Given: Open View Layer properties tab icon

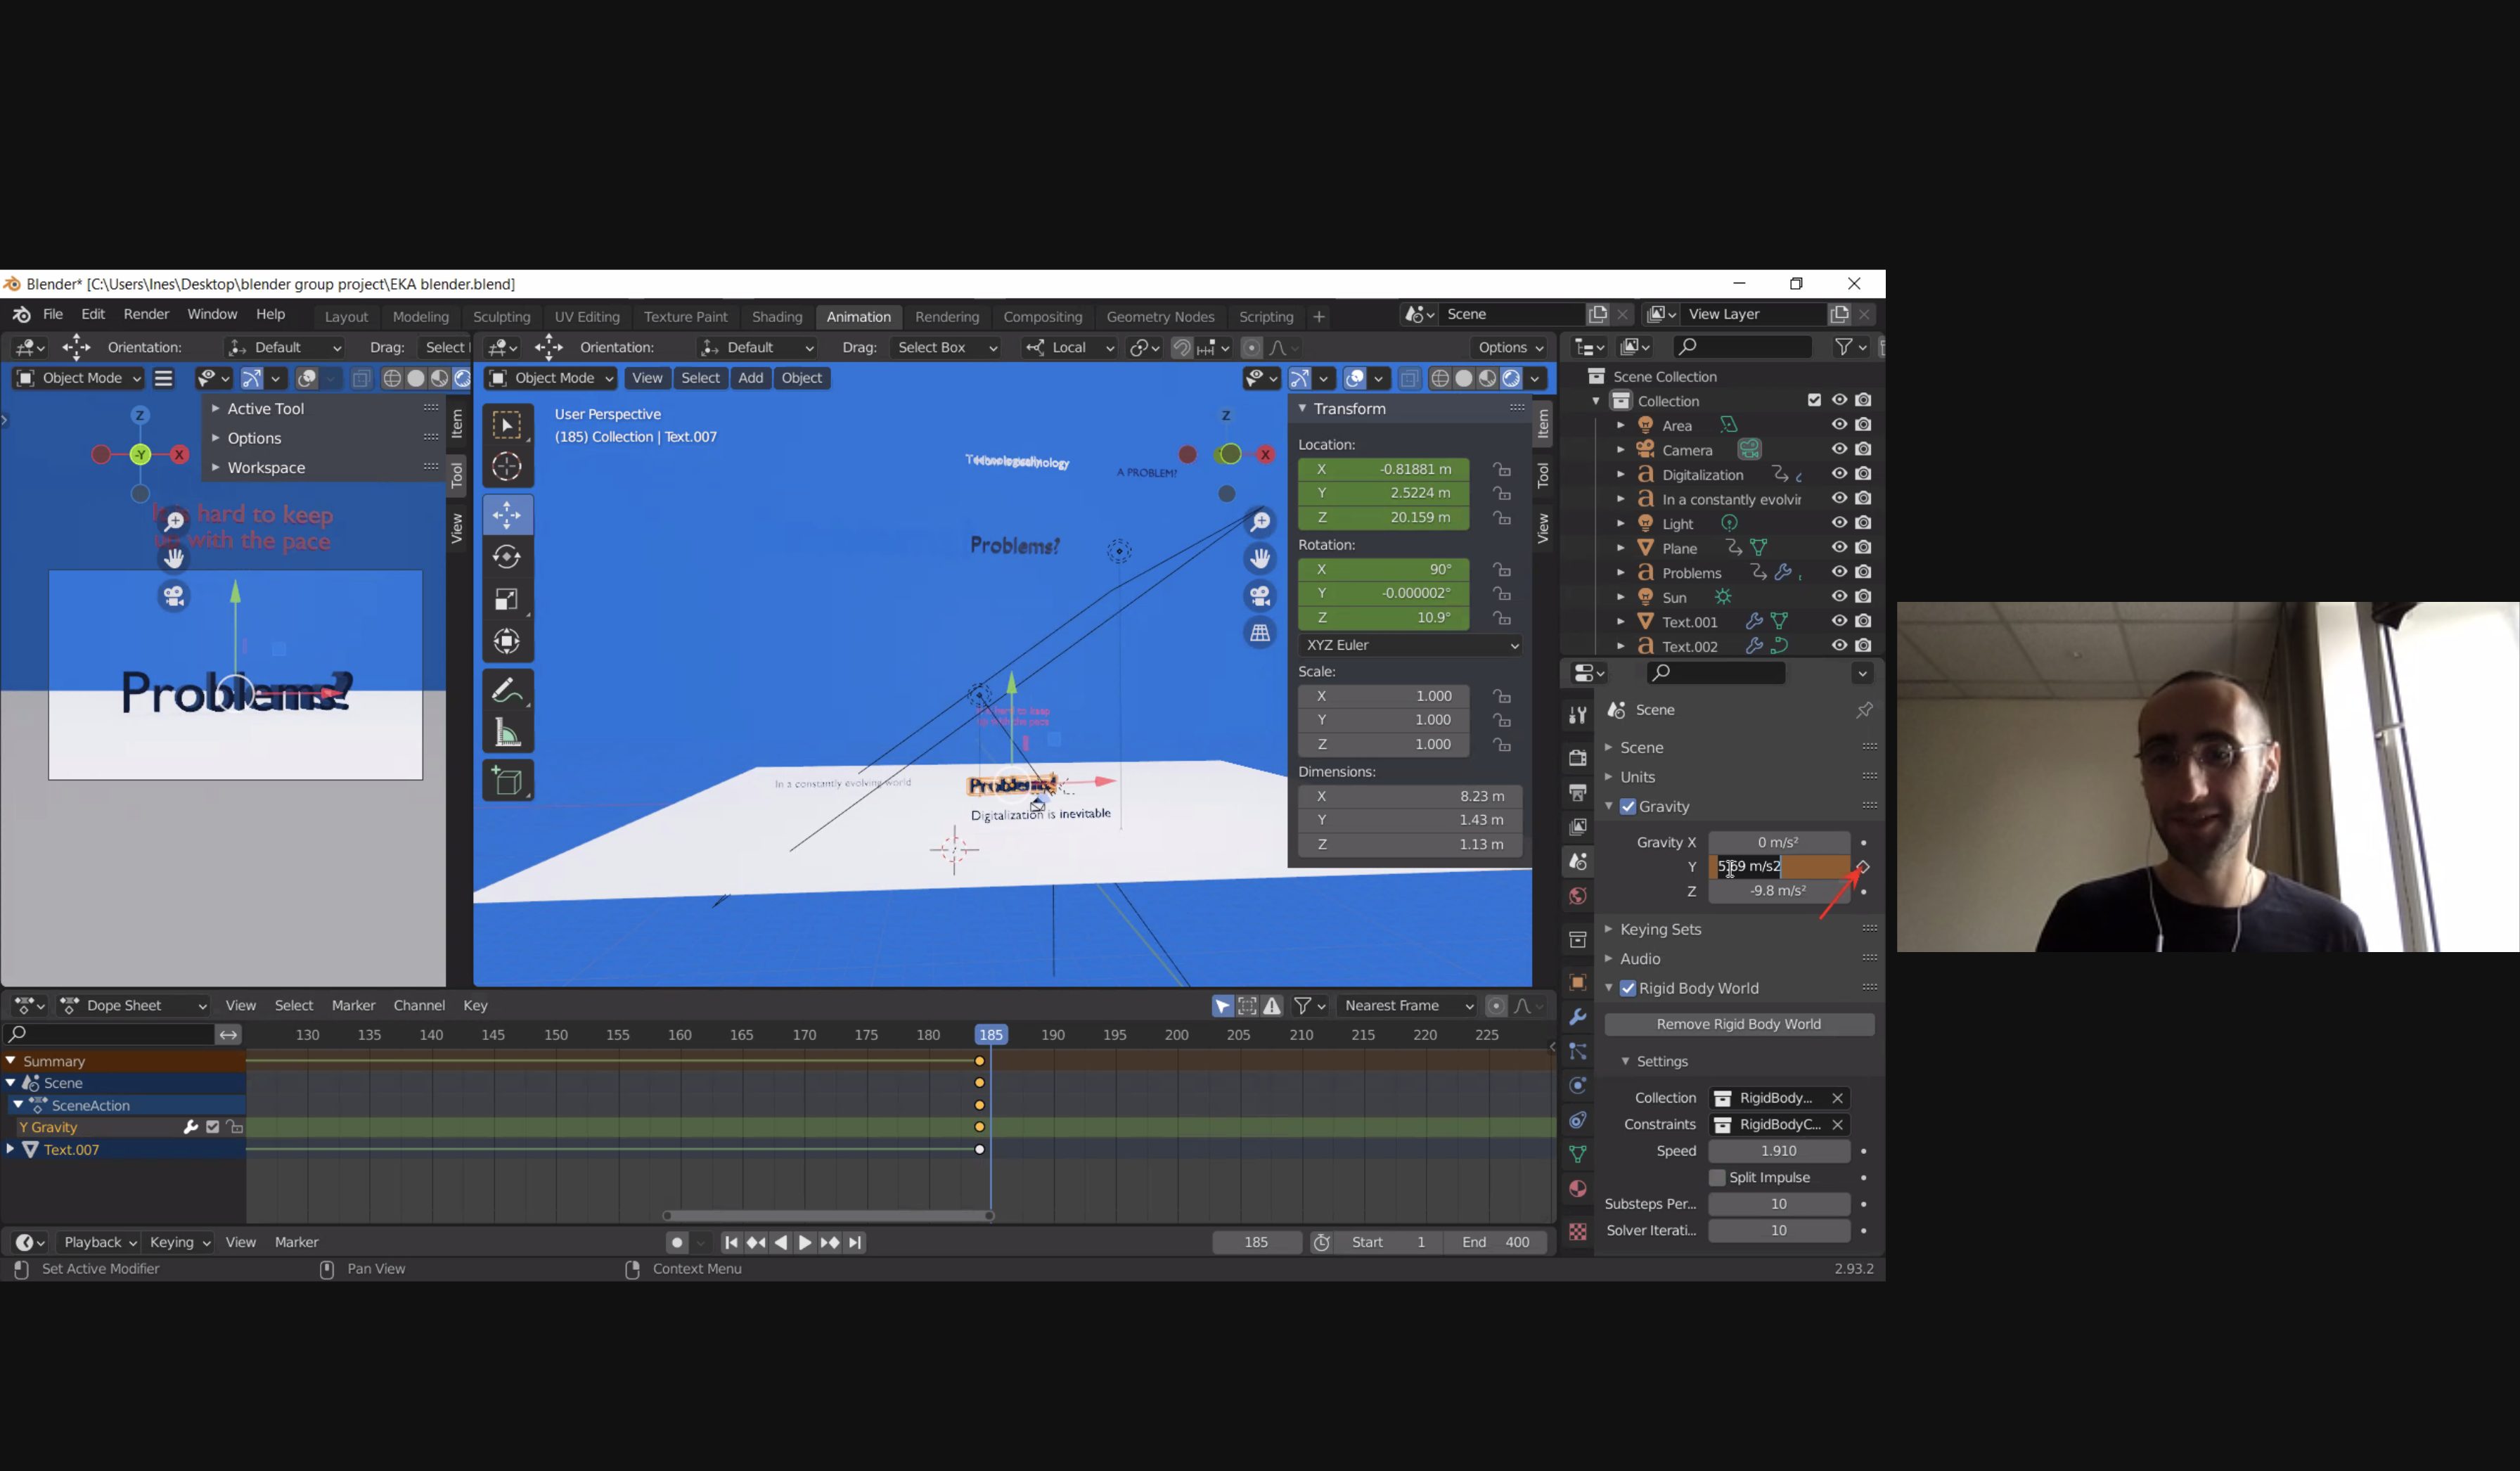Looking at the screenshot, I should point(1578,827).
